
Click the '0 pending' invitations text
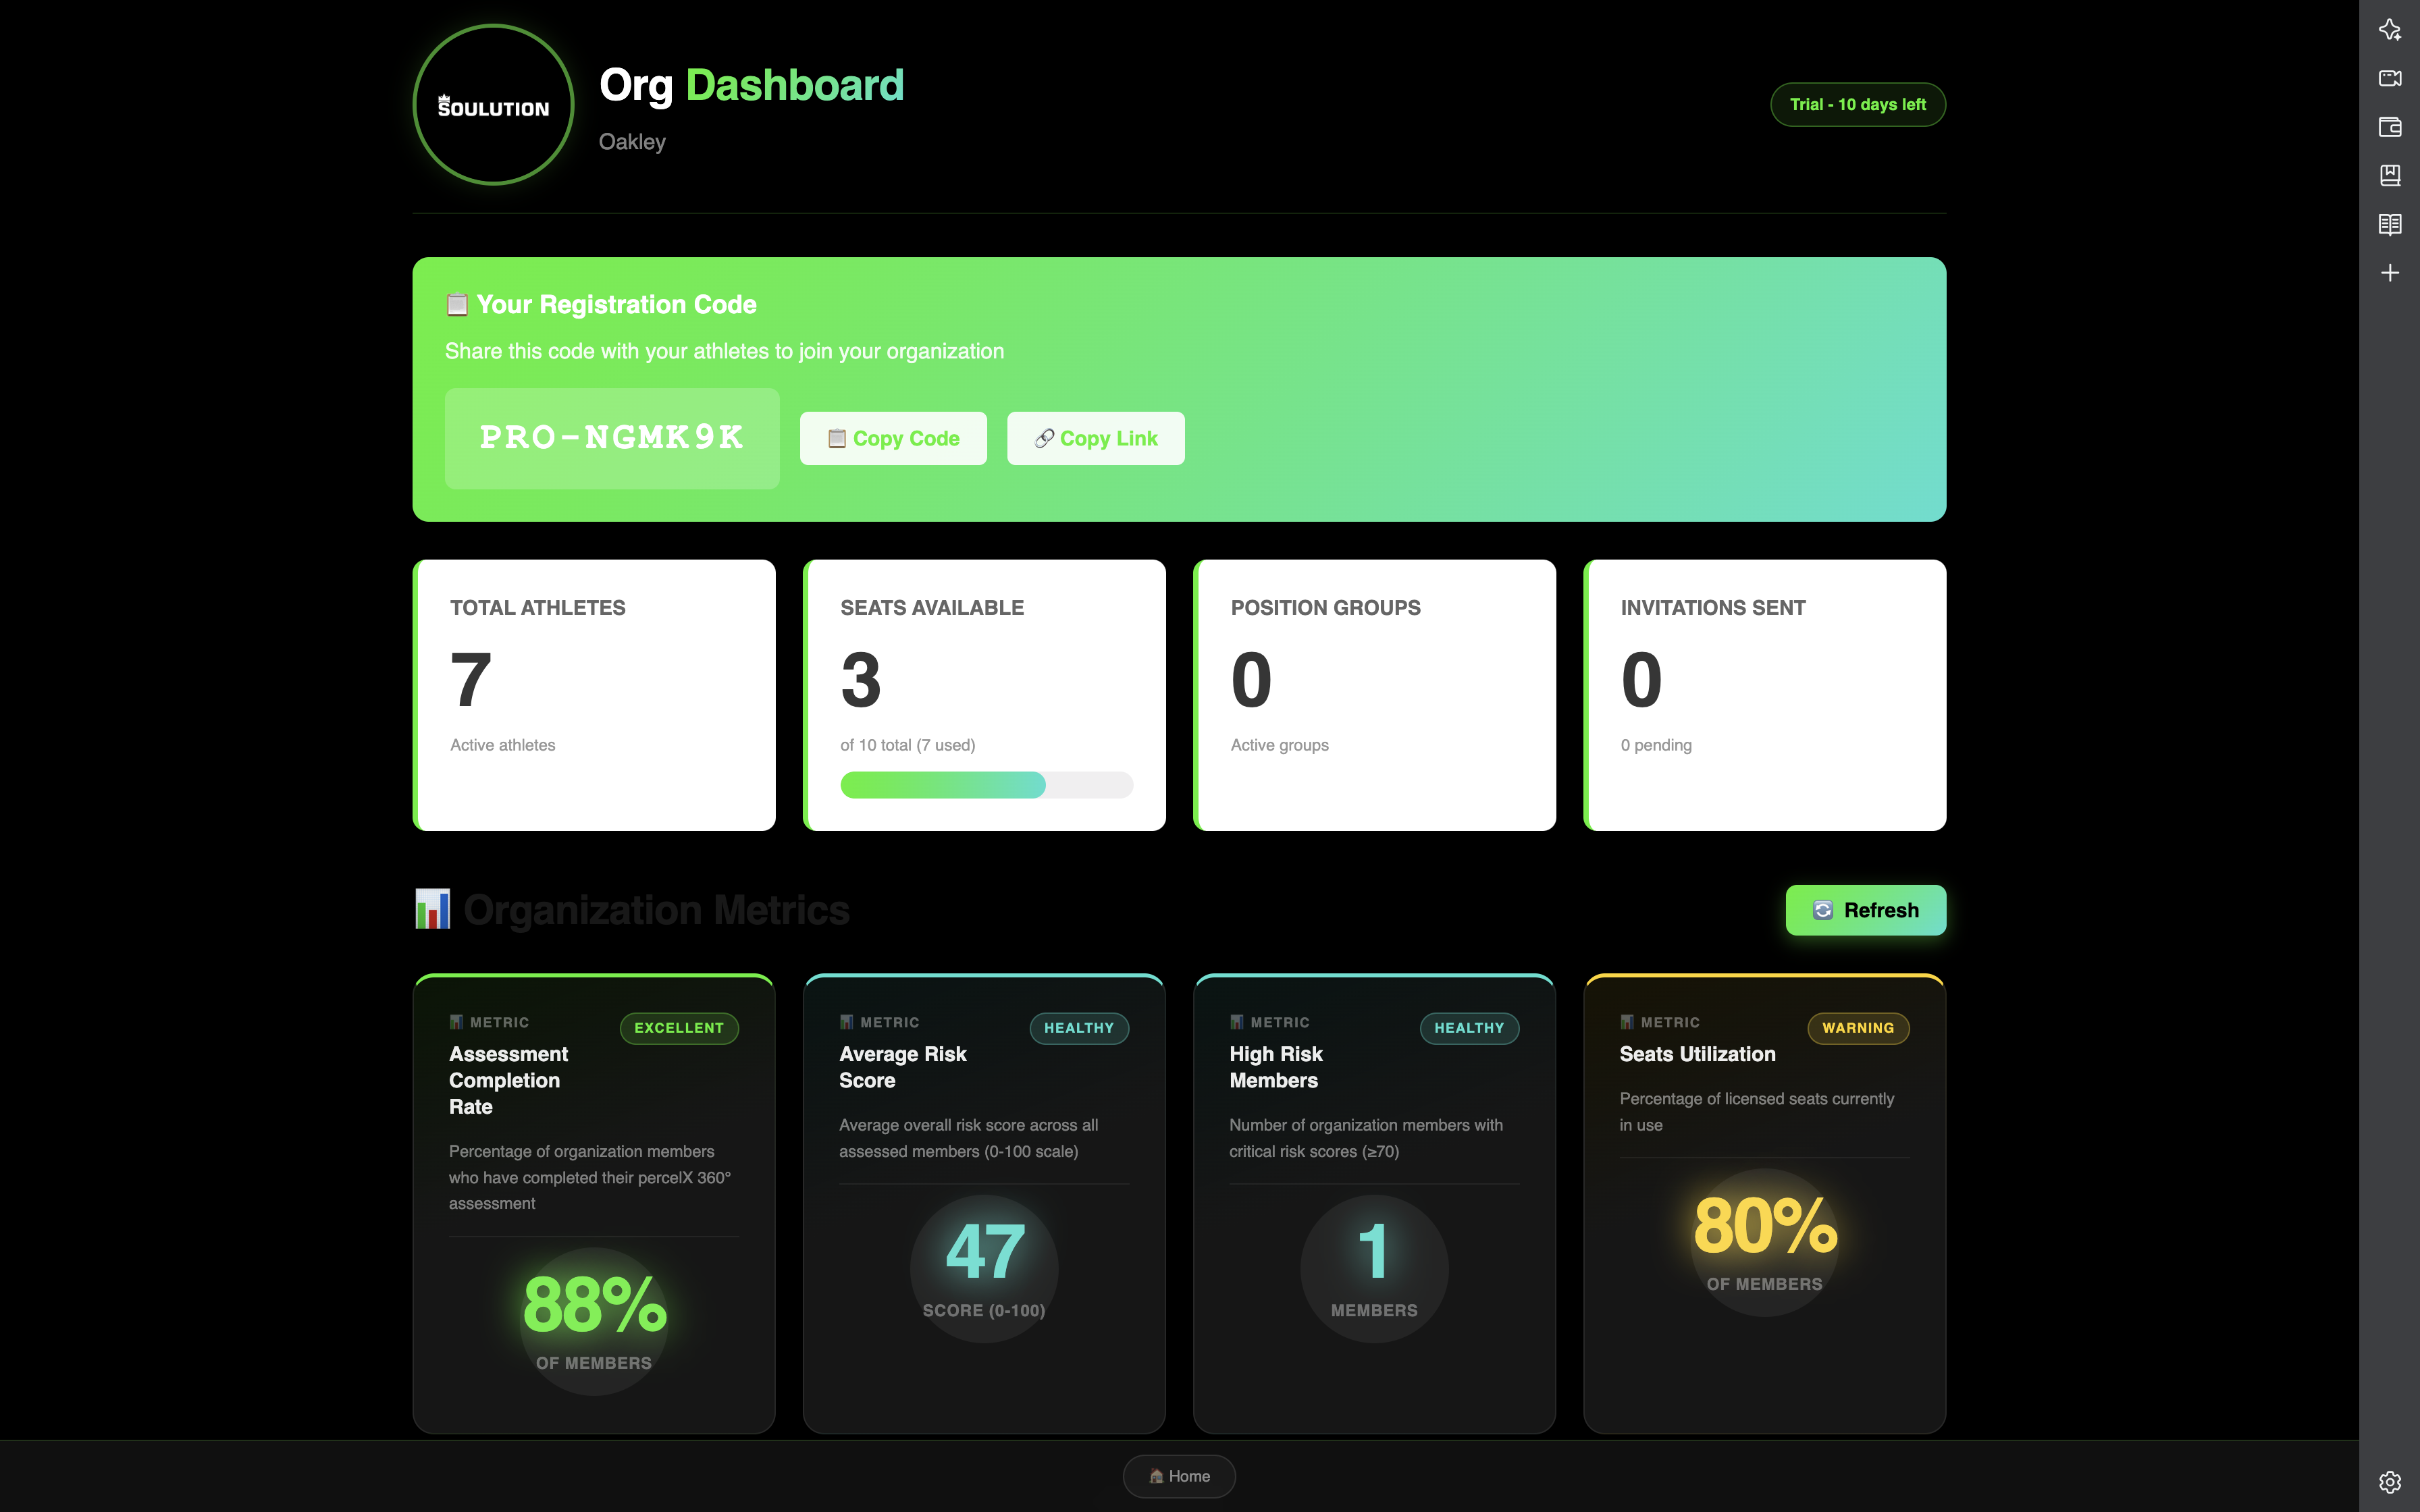tap(1656, 745)
